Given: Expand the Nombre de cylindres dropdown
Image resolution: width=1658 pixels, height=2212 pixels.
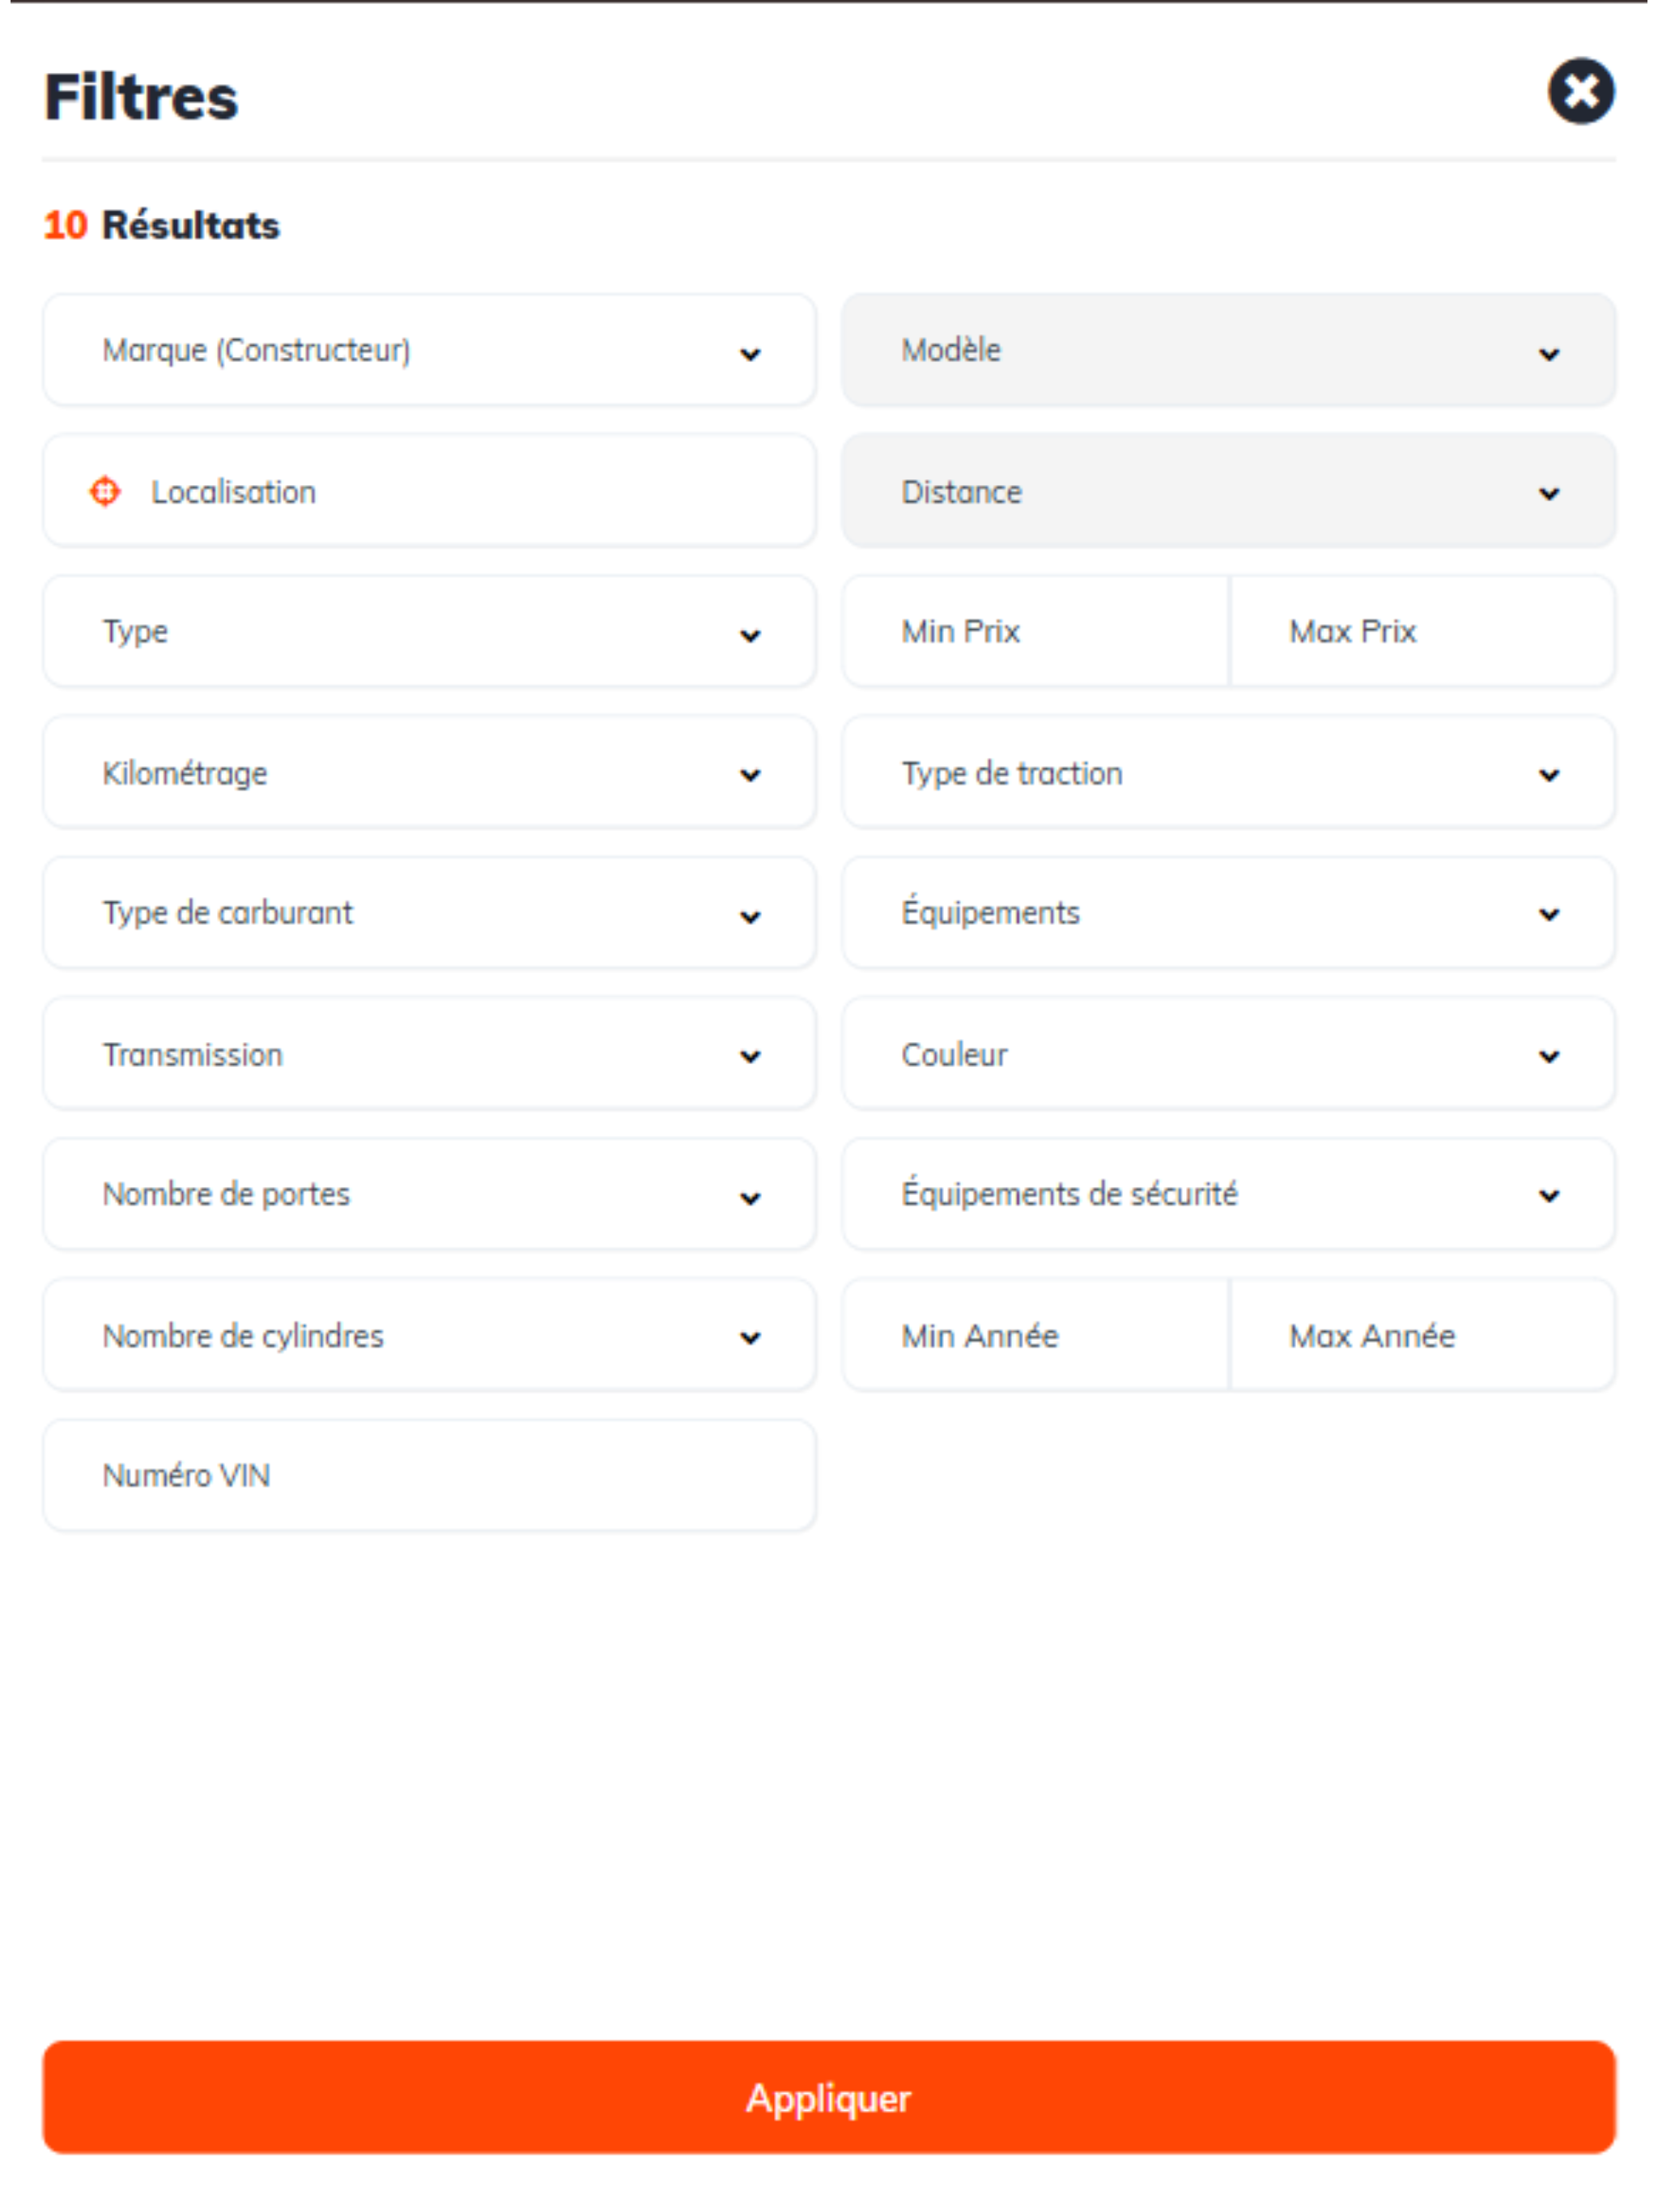Looking at the screenshot, I should point(429,1336).
